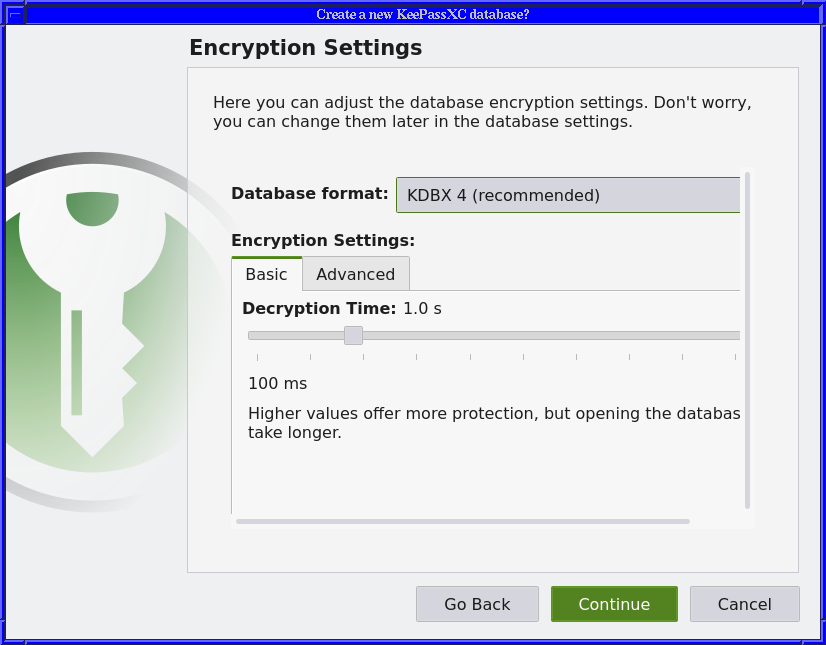Click the introductory description text
Screen dimensions: 826x645
click(x=482, y=112)
